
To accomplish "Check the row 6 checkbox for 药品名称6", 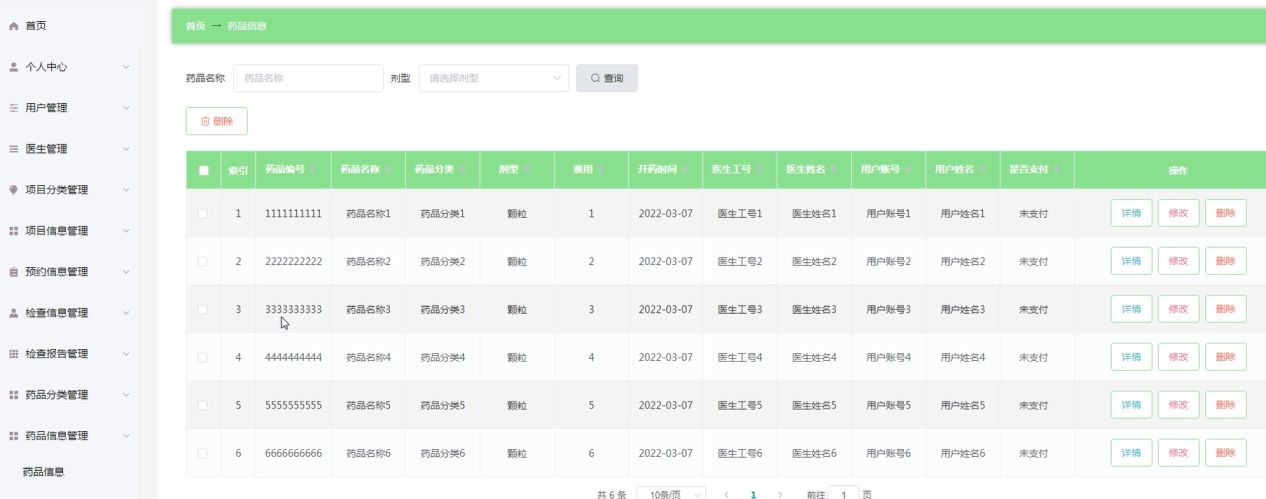I will pyautogui.click(x=204, y=453).
